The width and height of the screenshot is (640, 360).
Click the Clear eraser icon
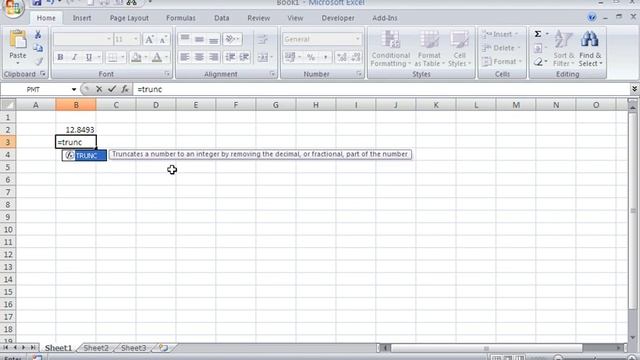pyautogui.click(x=538, y=62)
